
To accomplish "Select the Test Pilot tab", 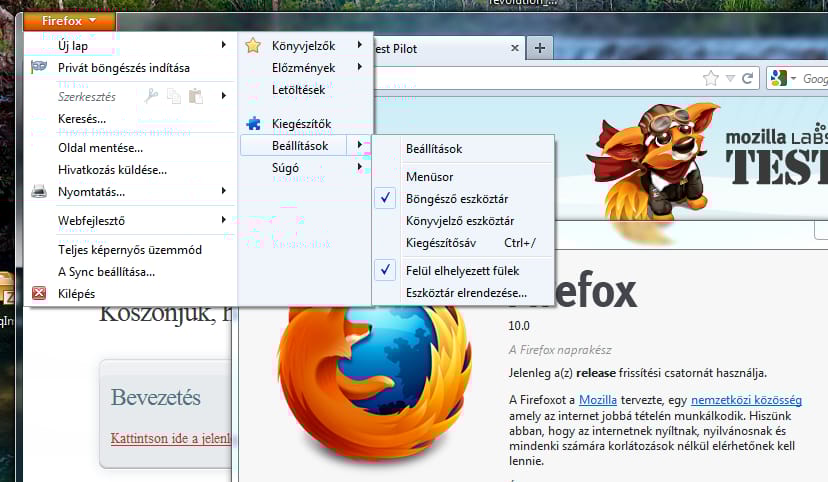I will 449,49.
